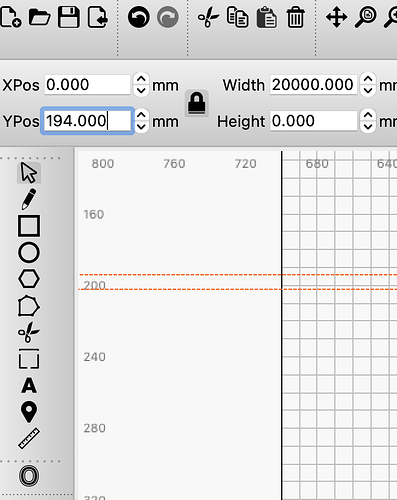This screenshot has height=500, width=397.
Task: Activate the Pan move arrows tool
Action: coord(336,17)
